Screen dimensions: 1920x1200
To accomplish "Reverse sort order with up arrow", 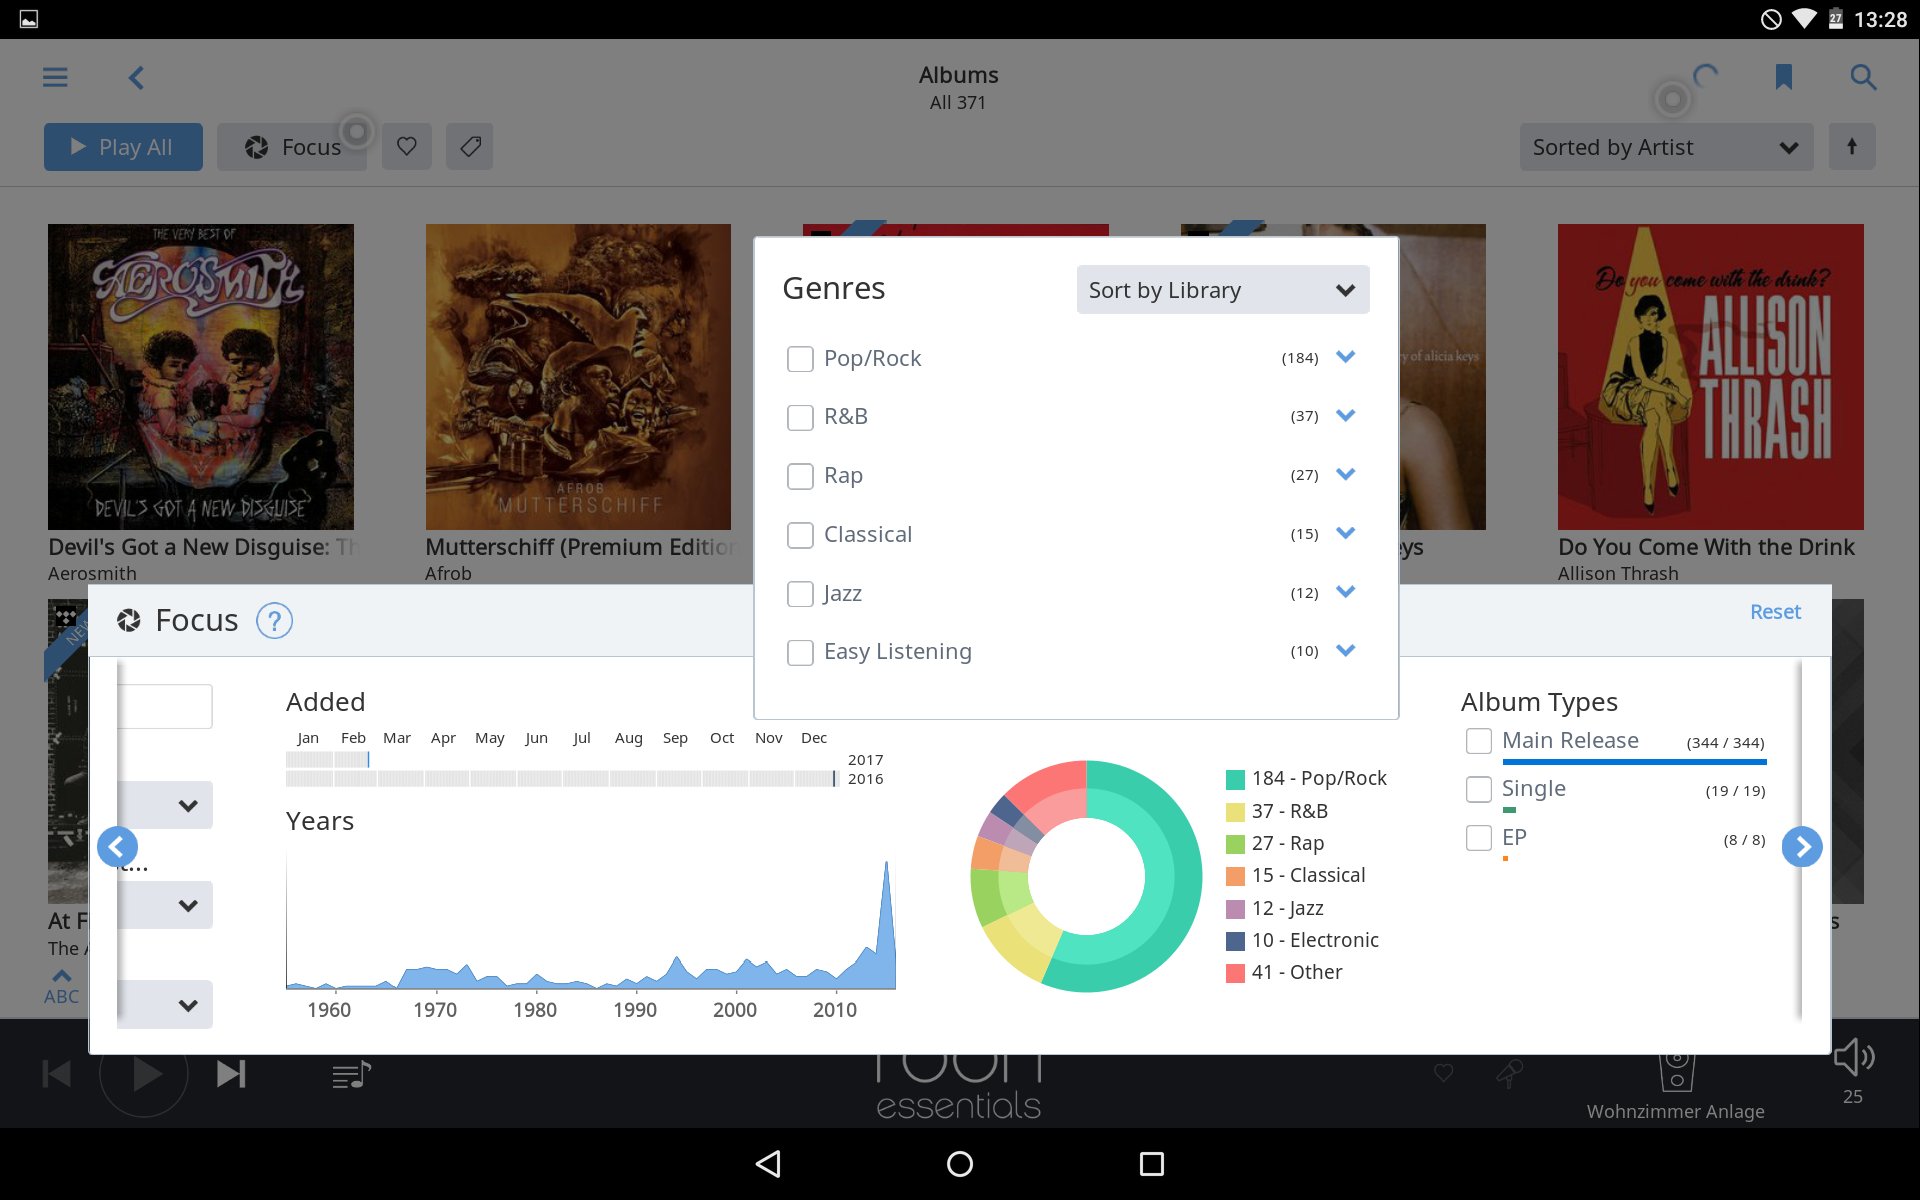I will [1852, 147].
